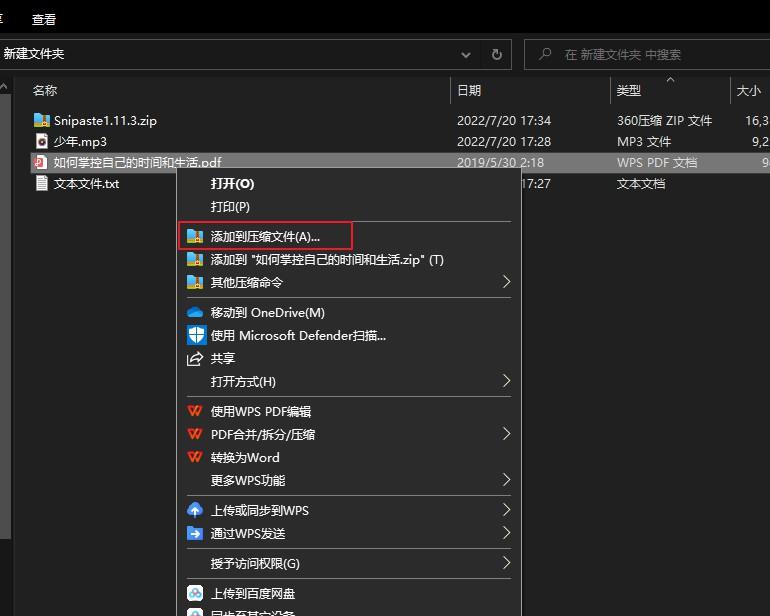Image resolution: width=770 pixels, height=616 pixels.
Task: Click the 文本文件.txt document icon
Action: click(41, 183)
